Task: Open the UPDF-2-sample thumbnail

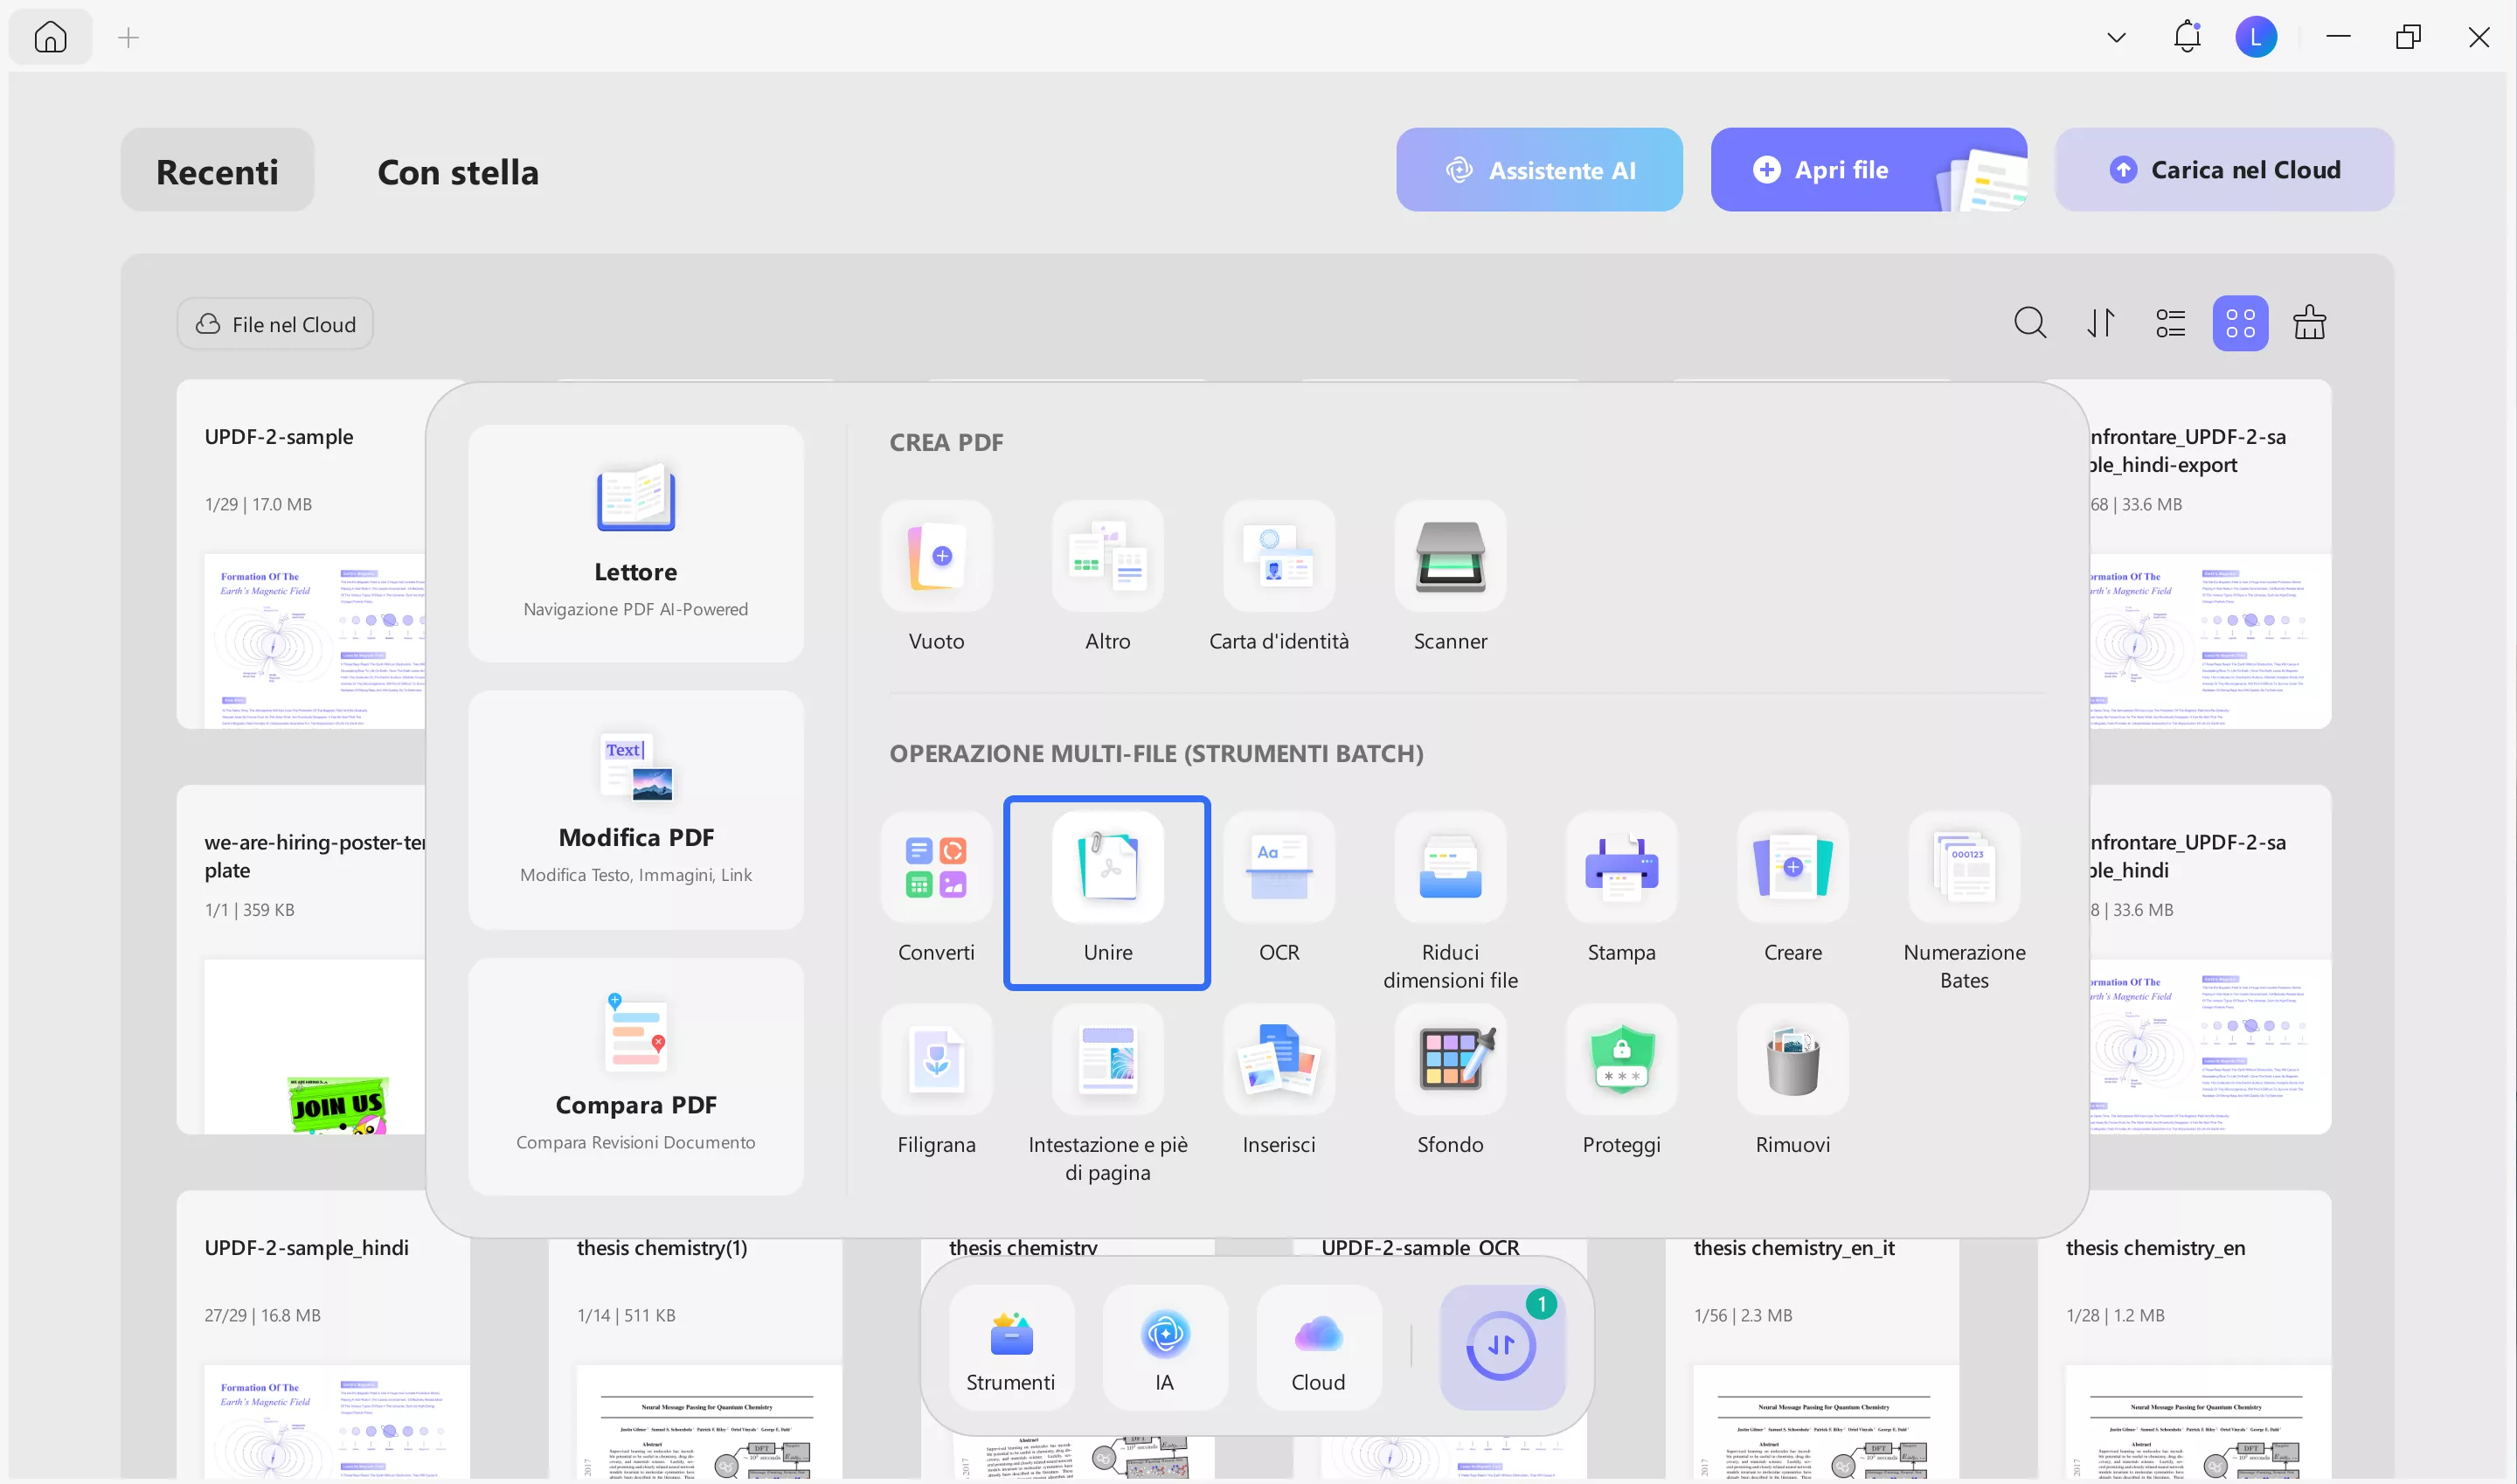Action: pos(310,640)
